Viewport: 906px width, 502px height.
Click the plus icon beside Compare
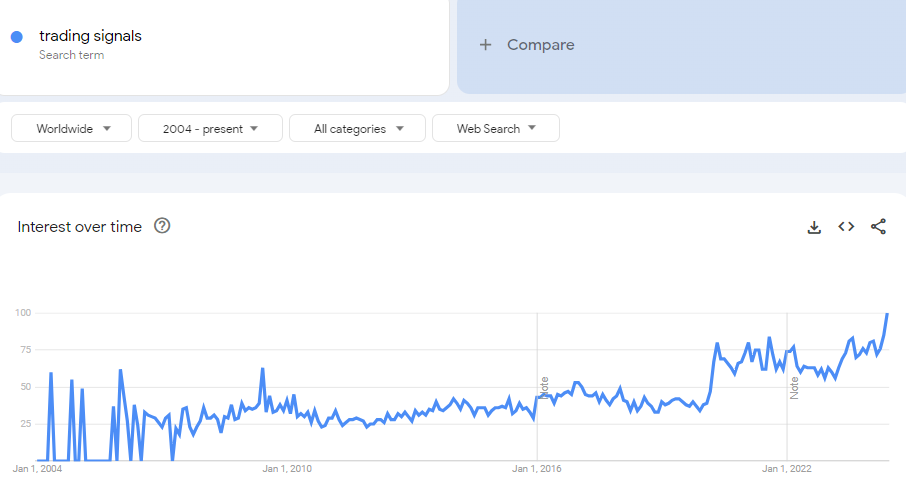pos(485,45)
